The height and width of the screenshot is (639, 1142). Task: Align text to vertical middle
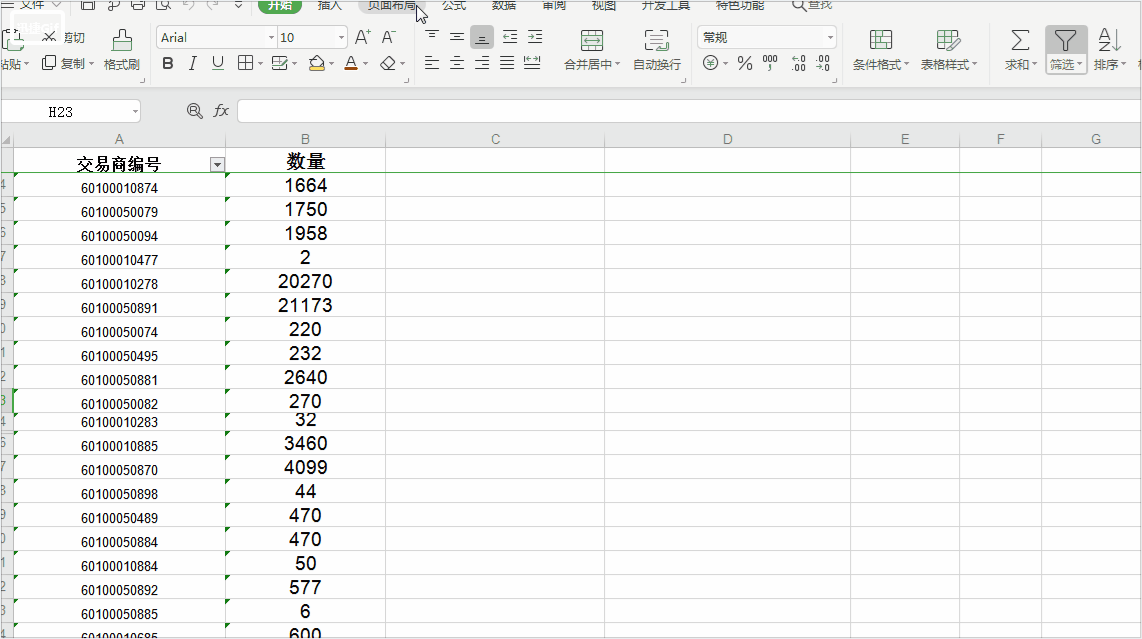(x=457, y=36)
